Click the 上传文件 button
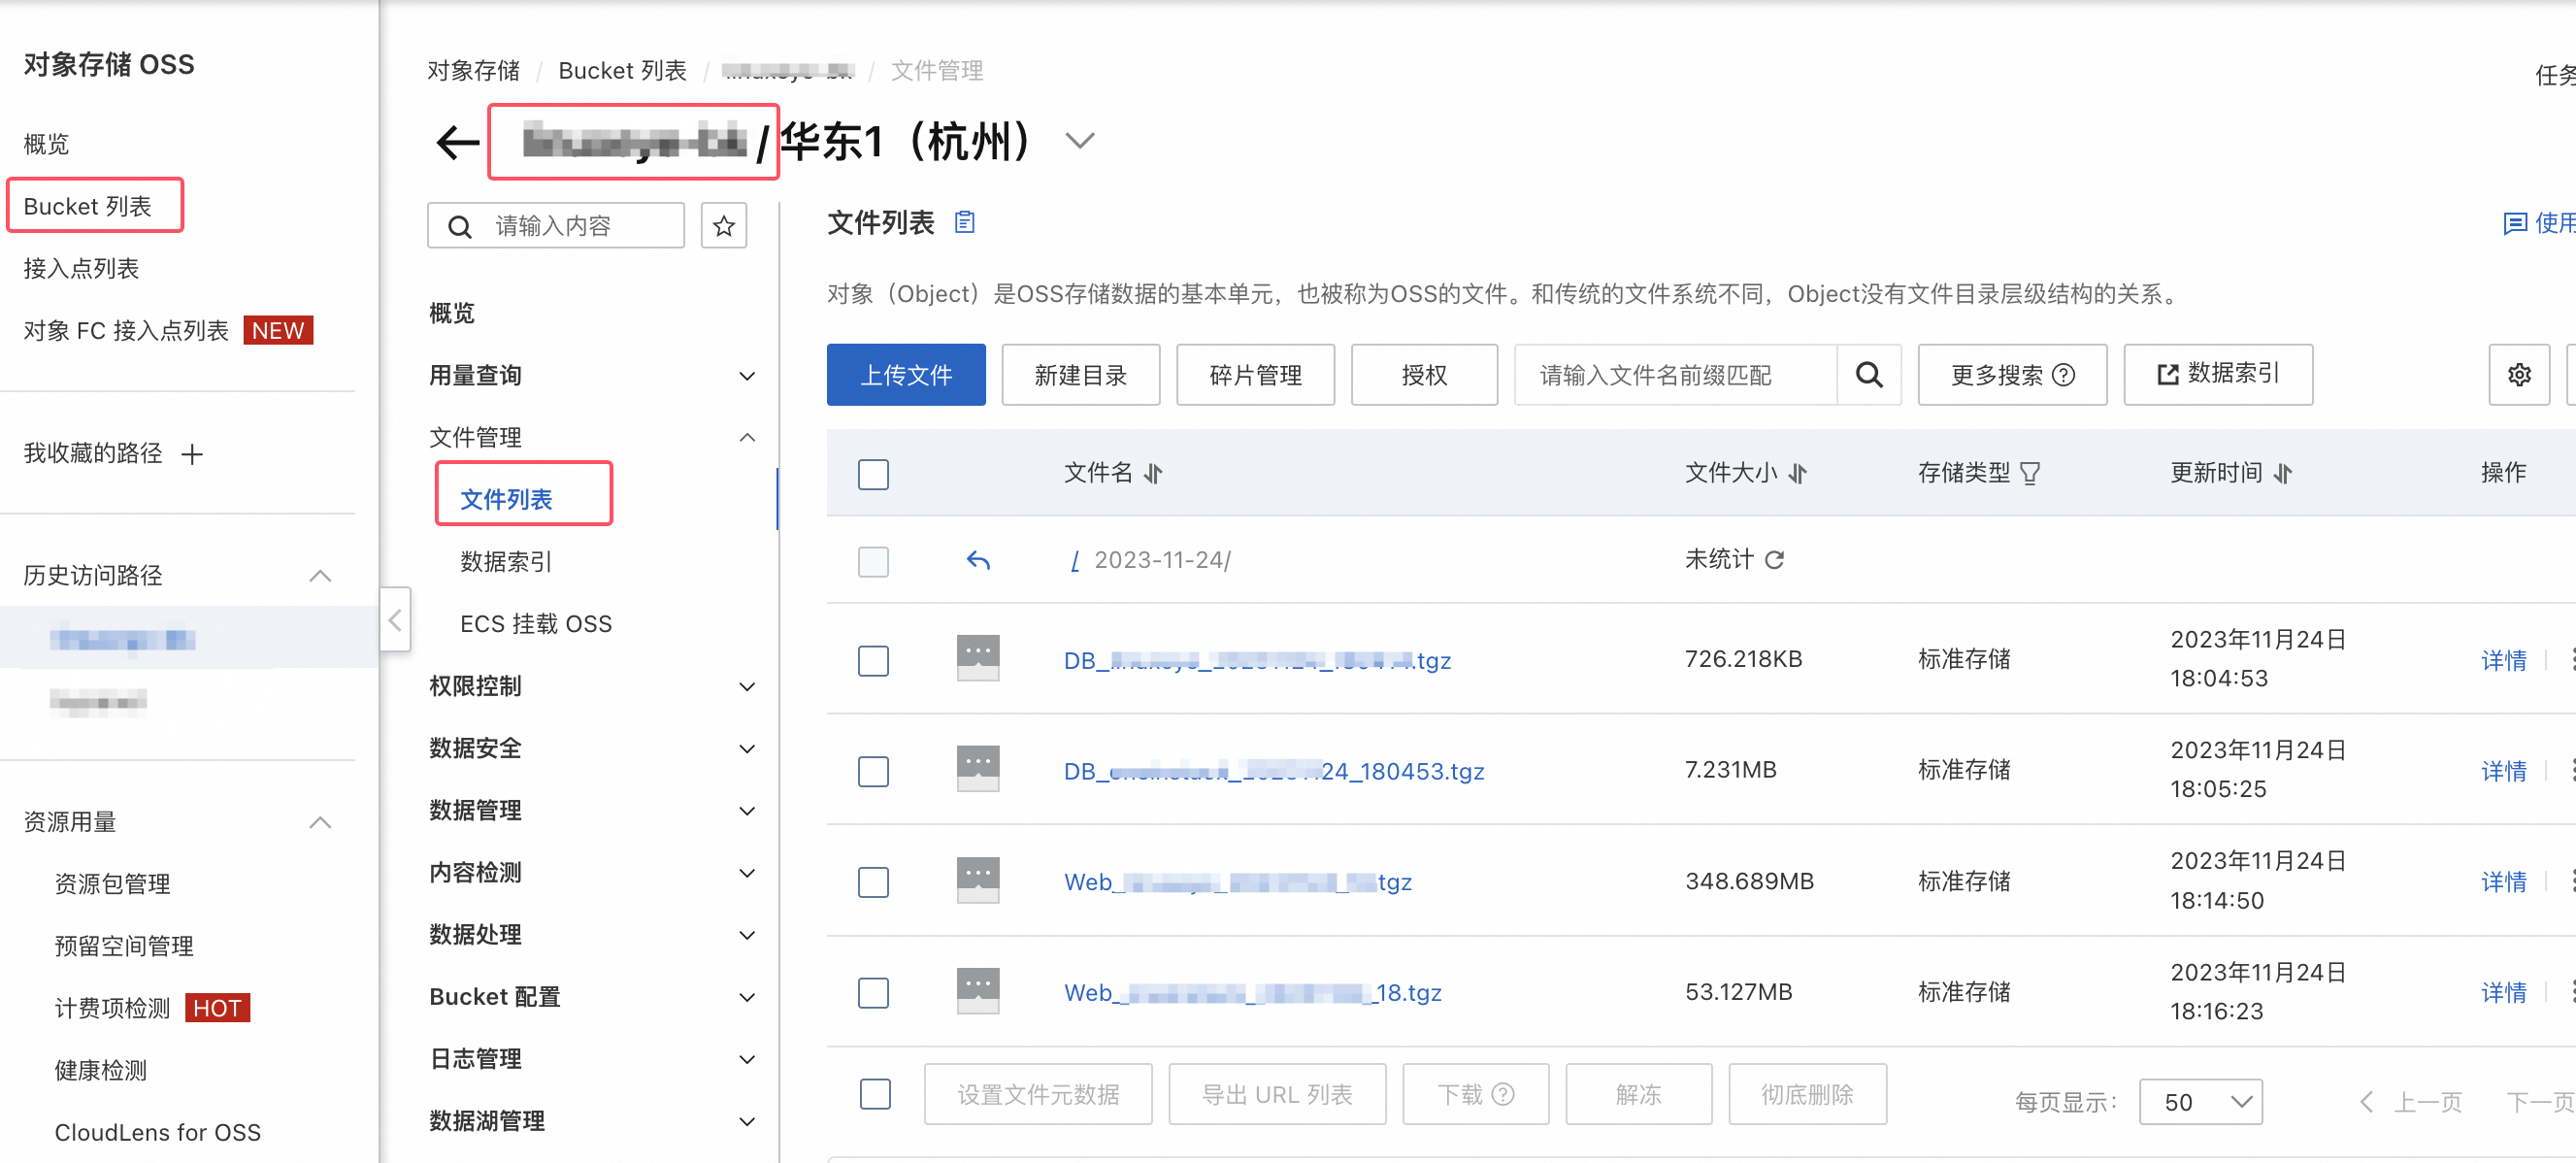Screen dimensions: 2576x1163 [x=906, y=375]
